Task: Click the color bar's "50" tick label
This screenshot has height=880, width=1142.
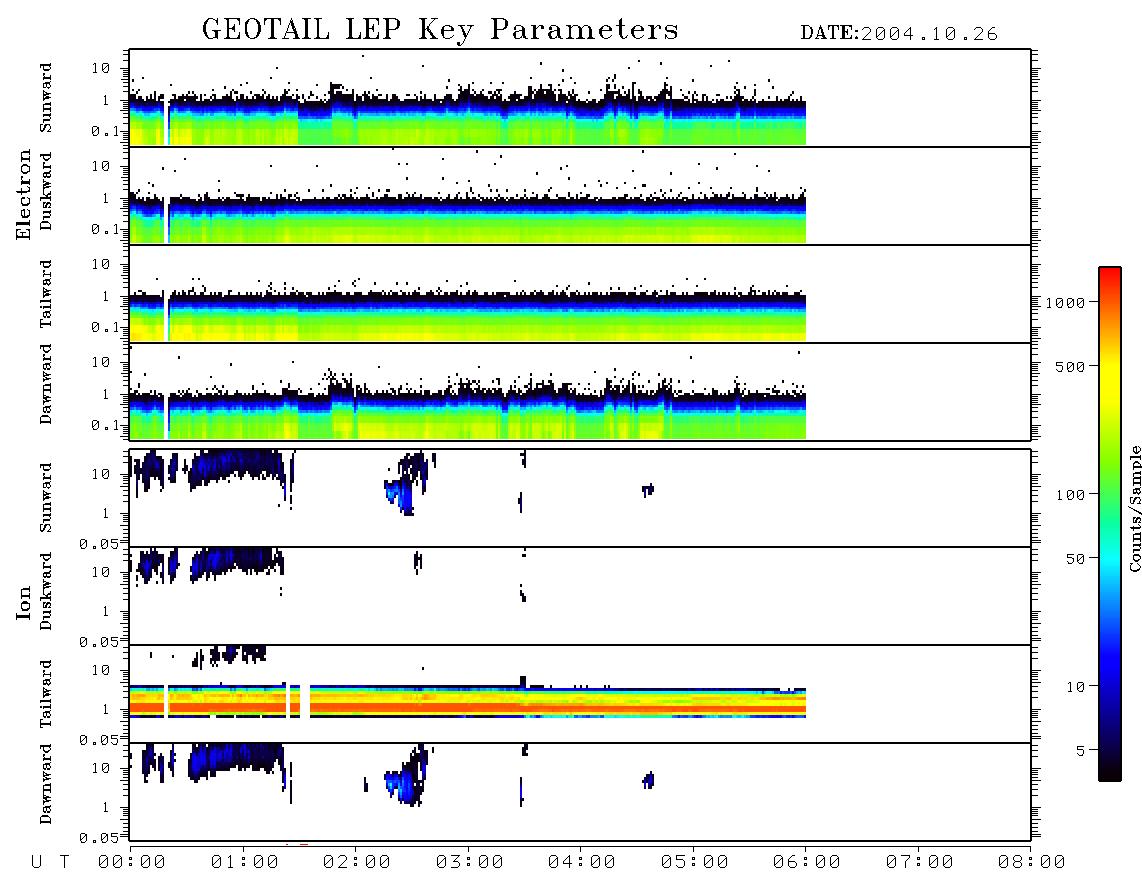Action: 1076,559
